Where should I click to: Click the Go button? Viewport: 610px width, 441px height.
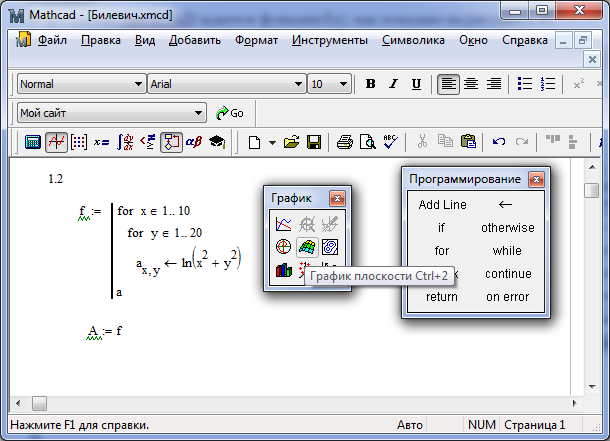click(230, 113)
